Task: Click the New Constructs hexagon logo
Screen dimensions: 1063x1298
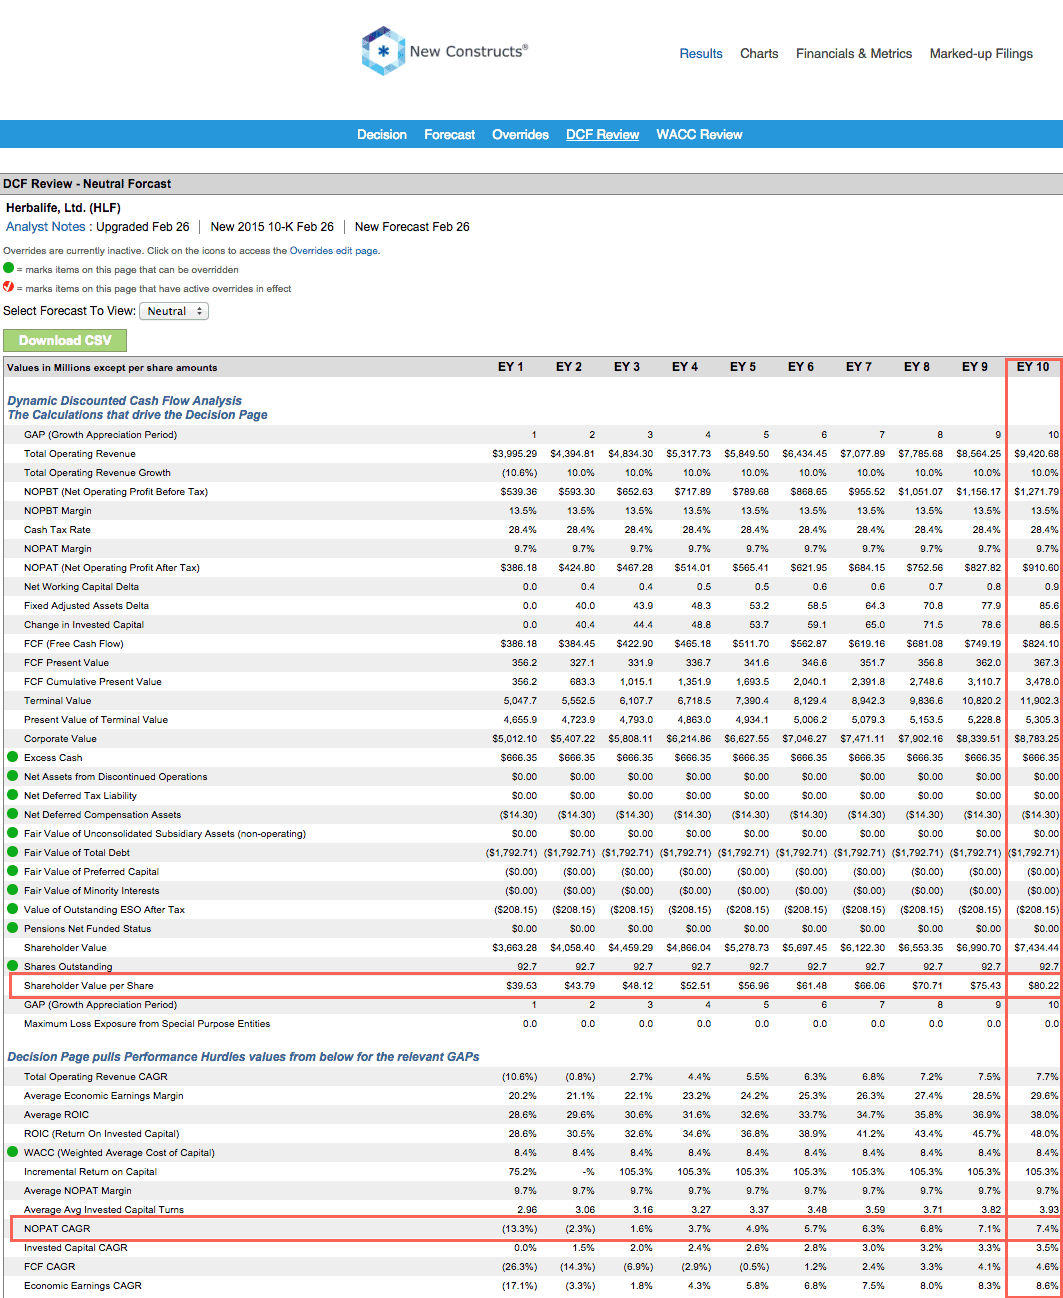Action: (383, 51)
